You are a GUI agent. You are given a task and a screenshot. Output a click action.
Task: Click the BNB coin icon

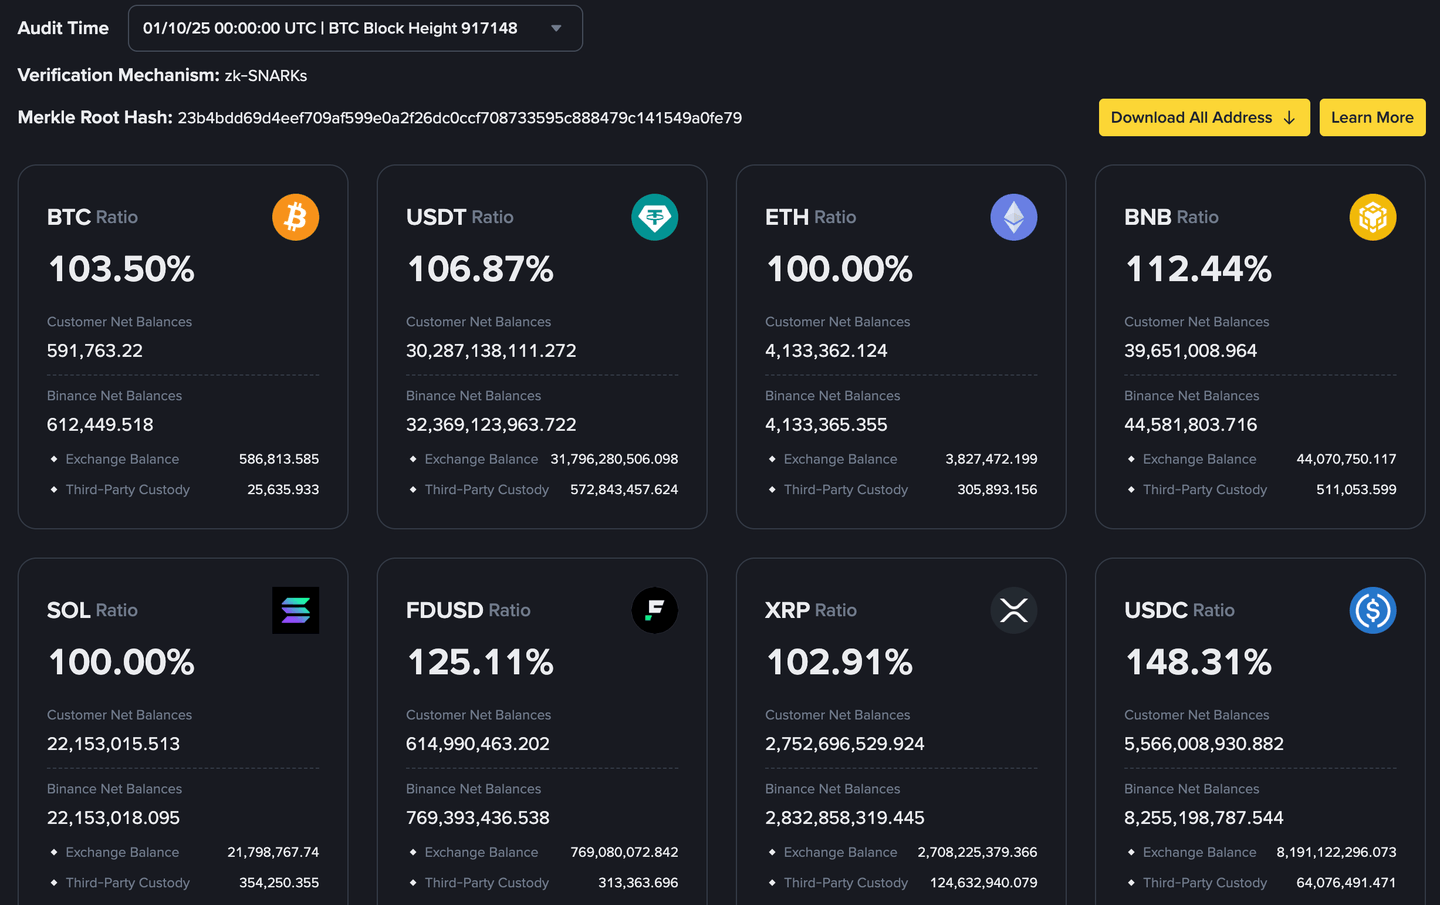[x=1372, y=217]
